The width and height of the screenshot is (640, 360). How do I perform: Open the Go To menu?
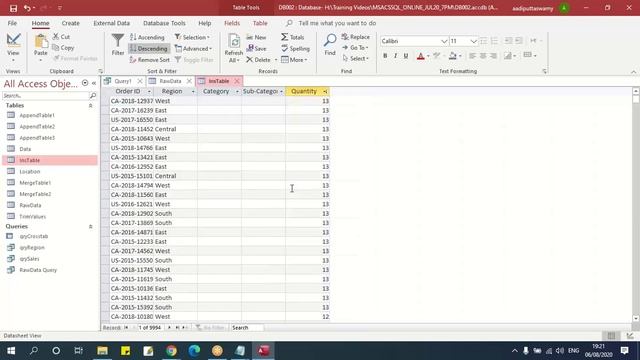pos(356,48)
